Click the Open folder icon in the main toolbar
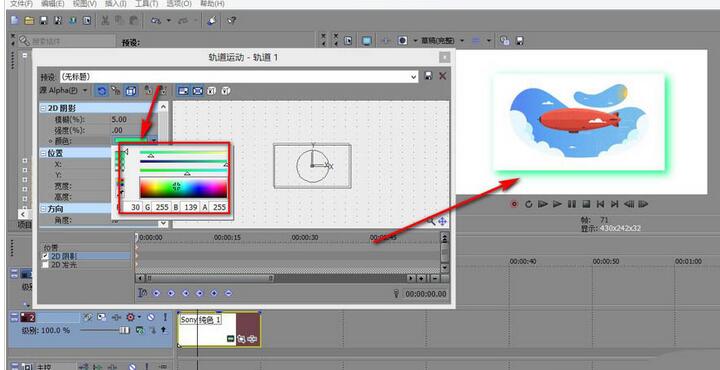Screen dimensions: 720x370 click(29, 20)
